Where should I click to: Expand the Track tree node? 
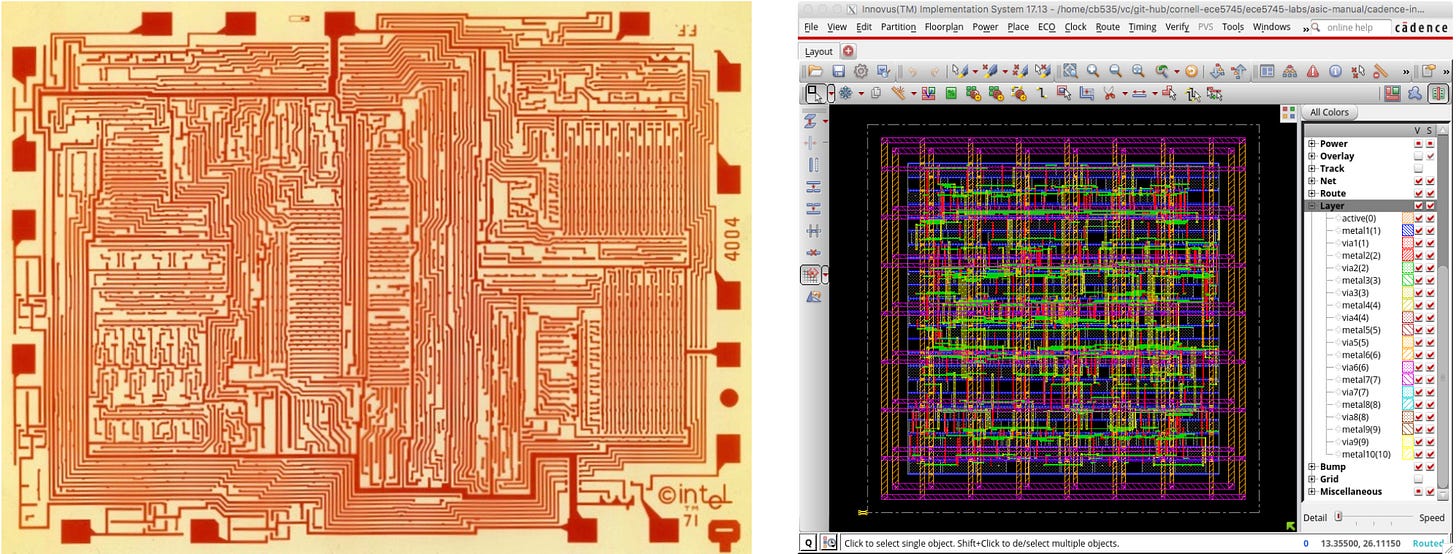tap(1312, 169)
